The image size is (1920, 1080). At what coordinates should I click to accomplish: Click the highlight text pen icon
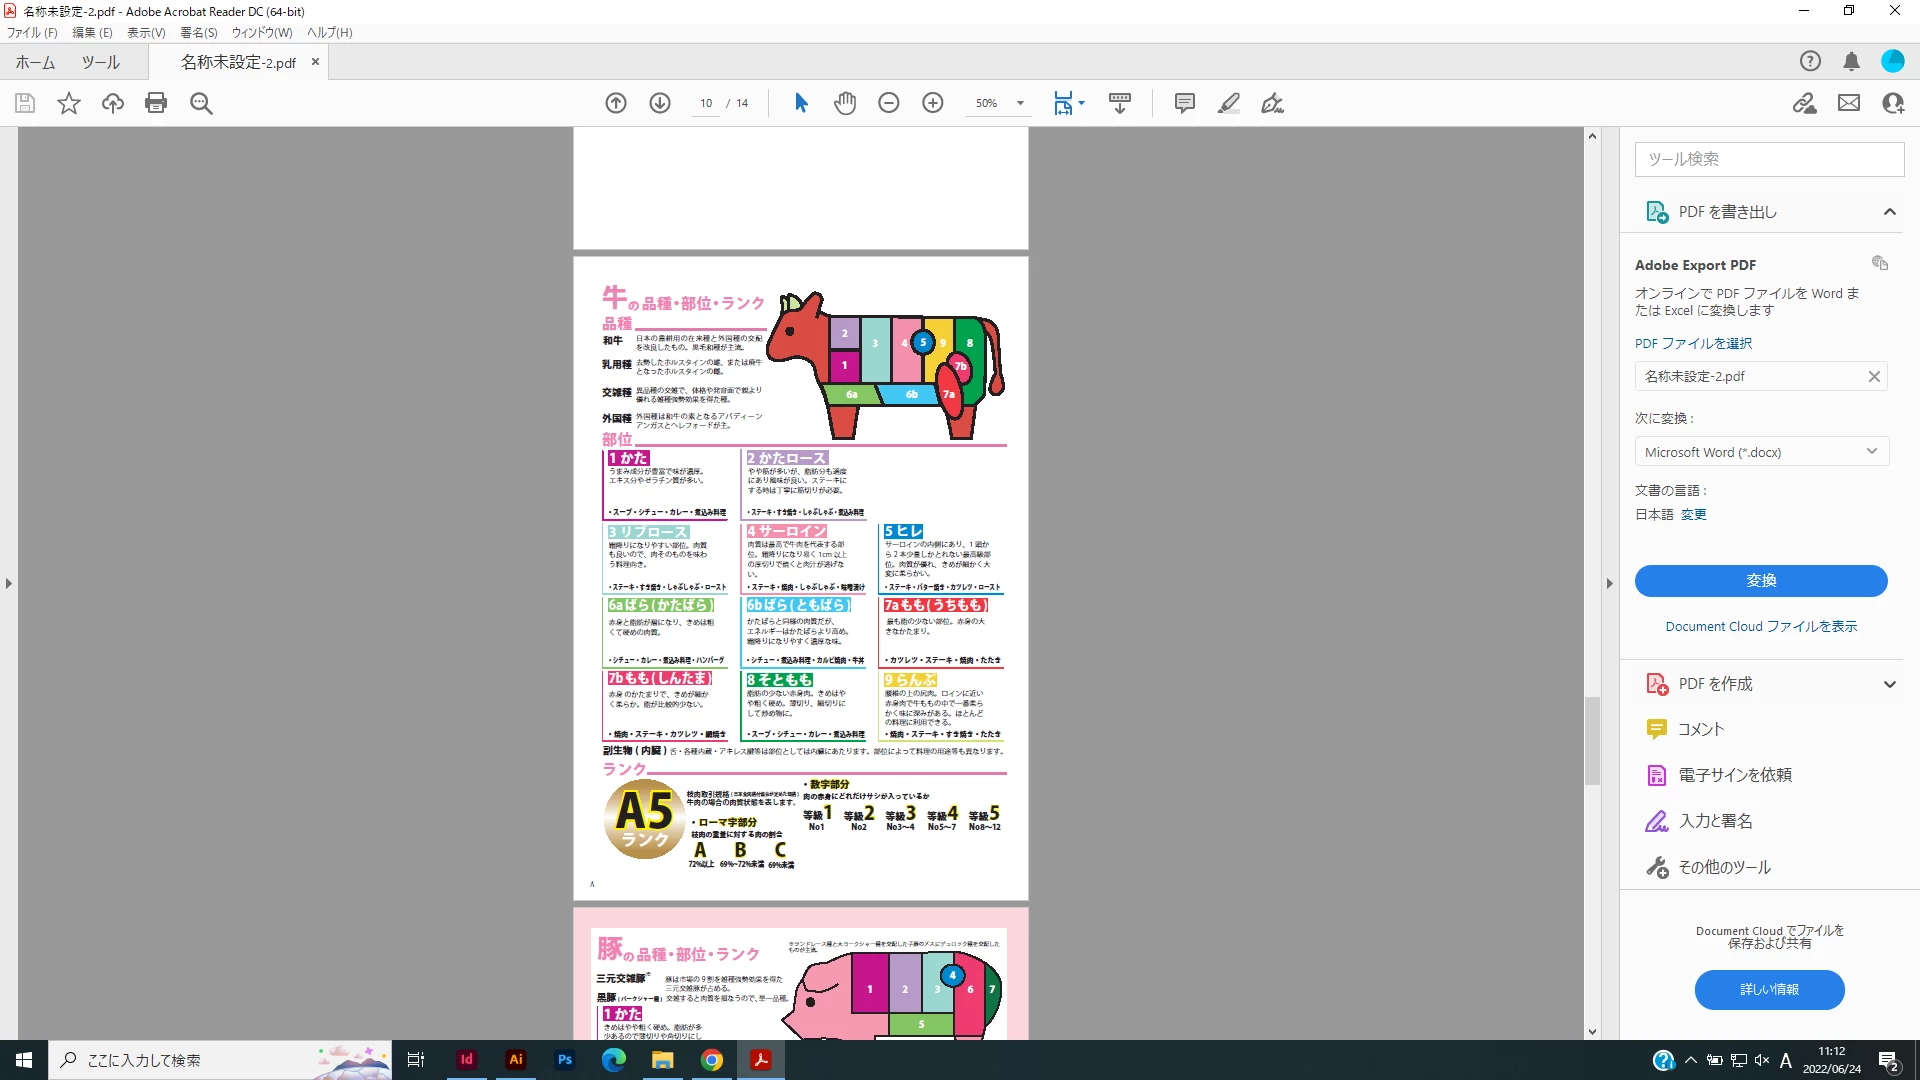[x=1229, y=103]
